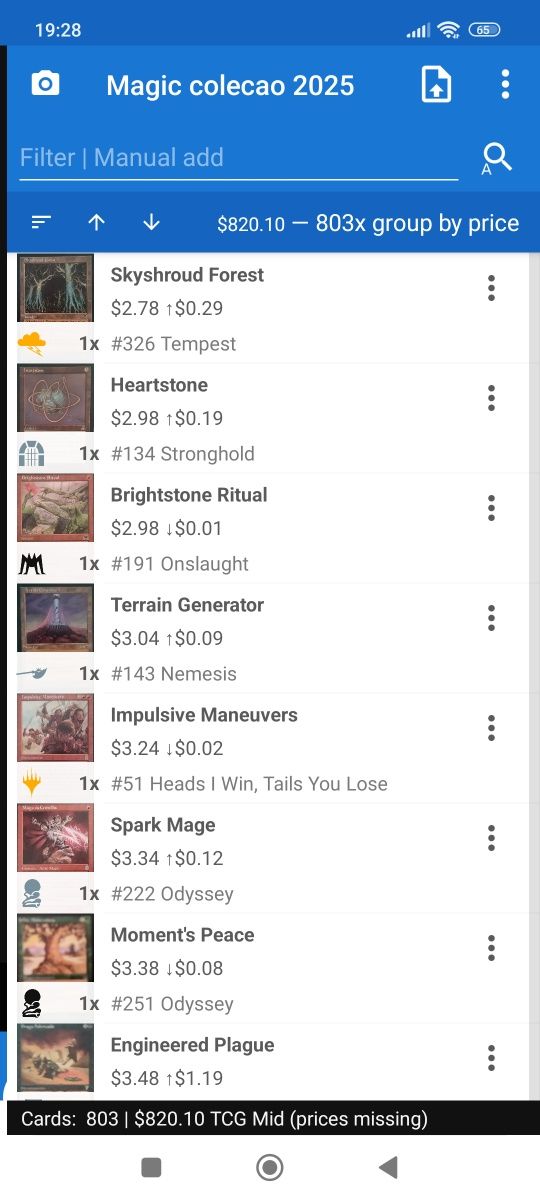The width and height of the screenshot is (540, 1200).
Task: Open the Moment's Peace more options menu
Action: click(x=491, y=948)
